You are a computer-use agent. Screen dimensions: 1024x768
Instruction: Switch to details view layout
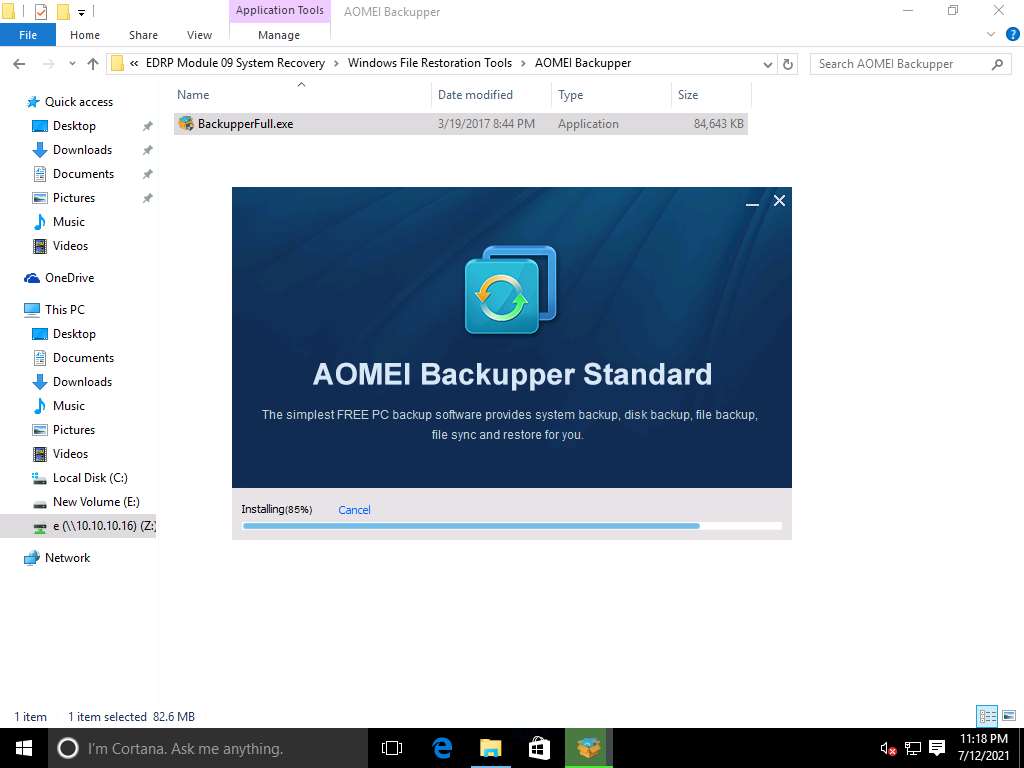point(987,716)
